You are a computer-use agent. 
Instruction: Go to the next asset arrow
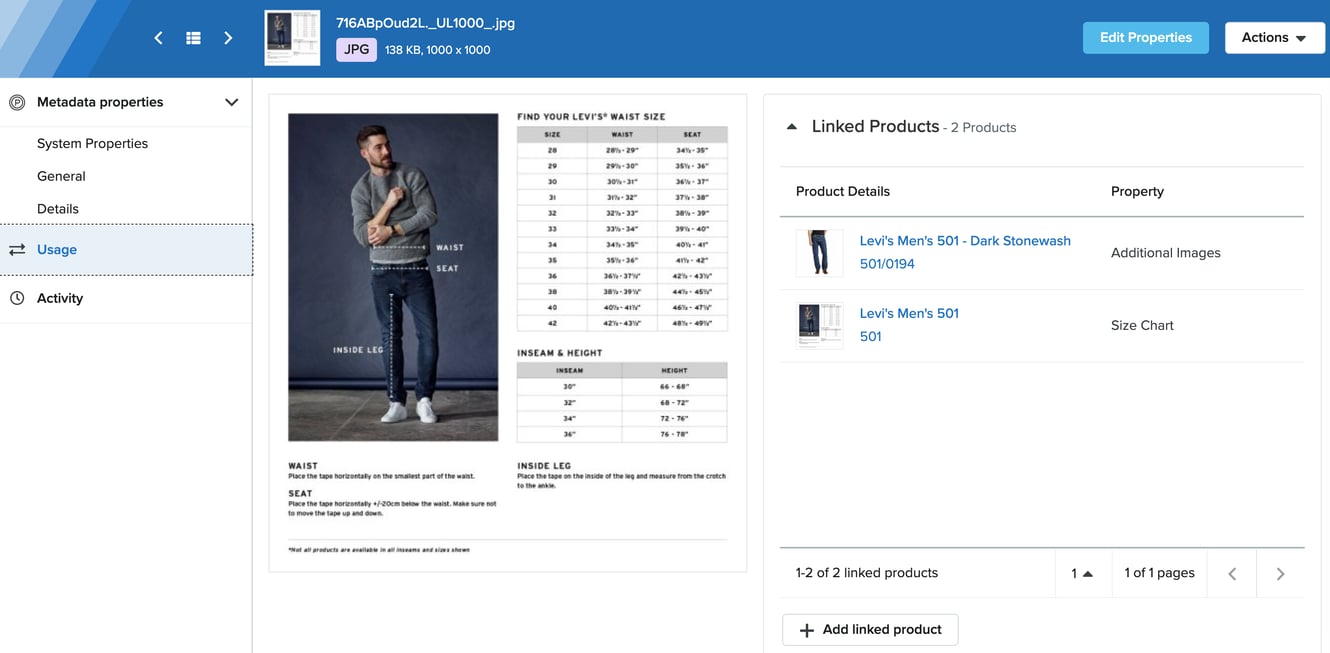coord(228,38)
